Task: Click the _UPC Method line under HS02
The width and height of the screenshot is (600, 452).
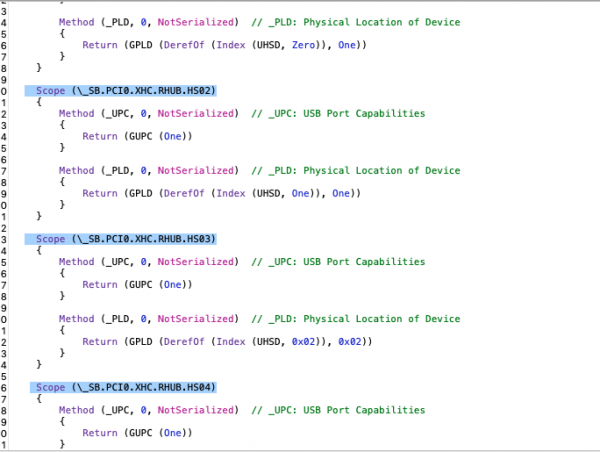Action: click(242, 114)
